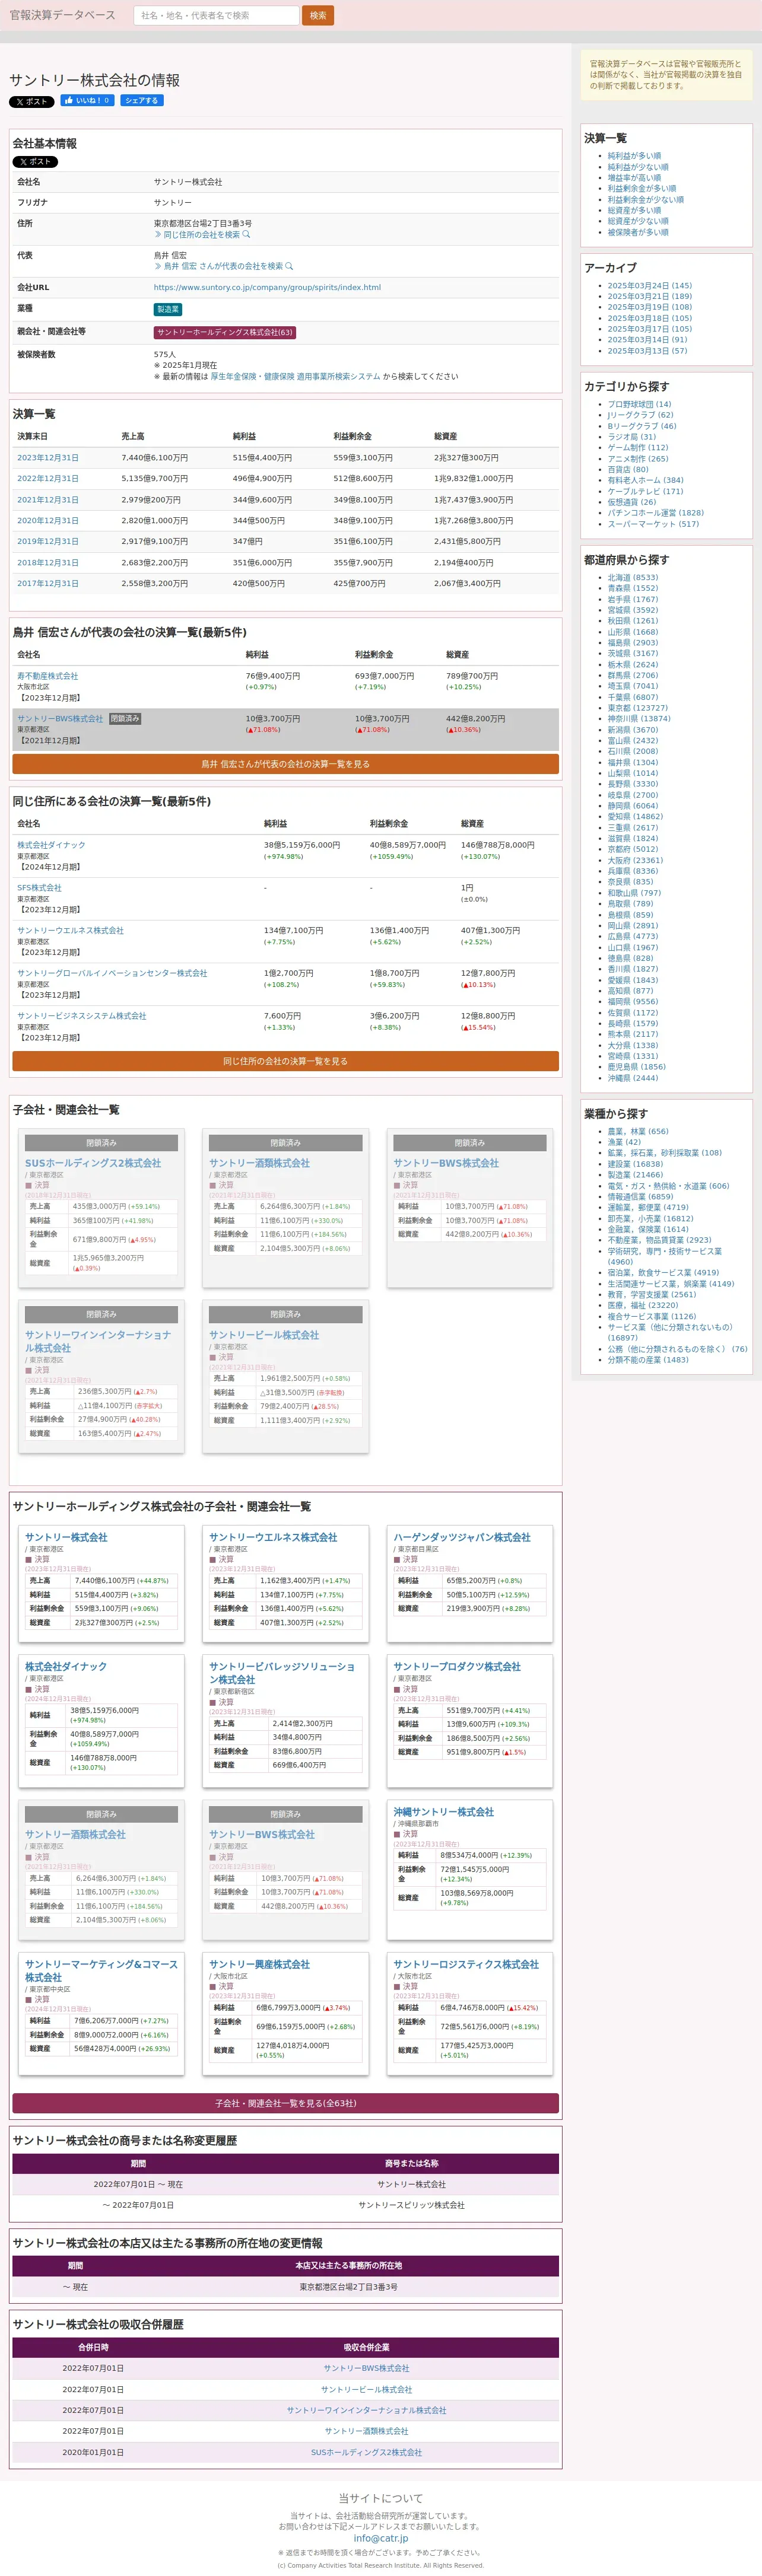Open the Jリーグクラブ (62) category link
Screen dimensions: 762x2576
[641, 415]
